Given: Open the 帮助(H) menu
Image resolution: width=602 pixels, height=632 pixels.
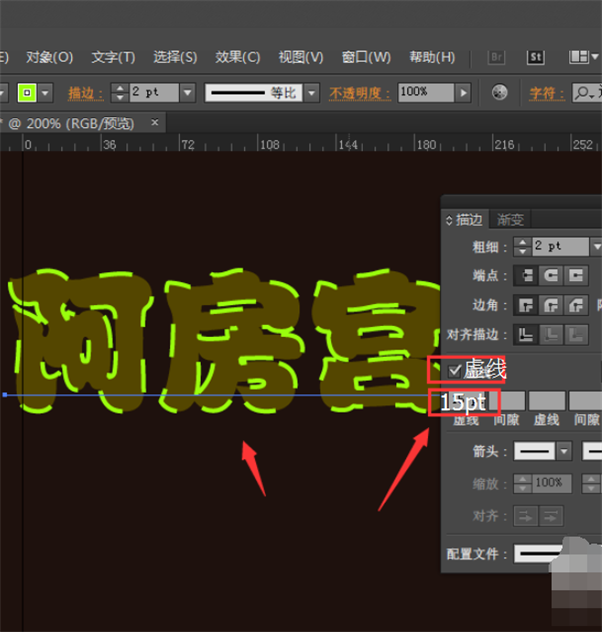Looking at the screenshot, I should (432, 57).
